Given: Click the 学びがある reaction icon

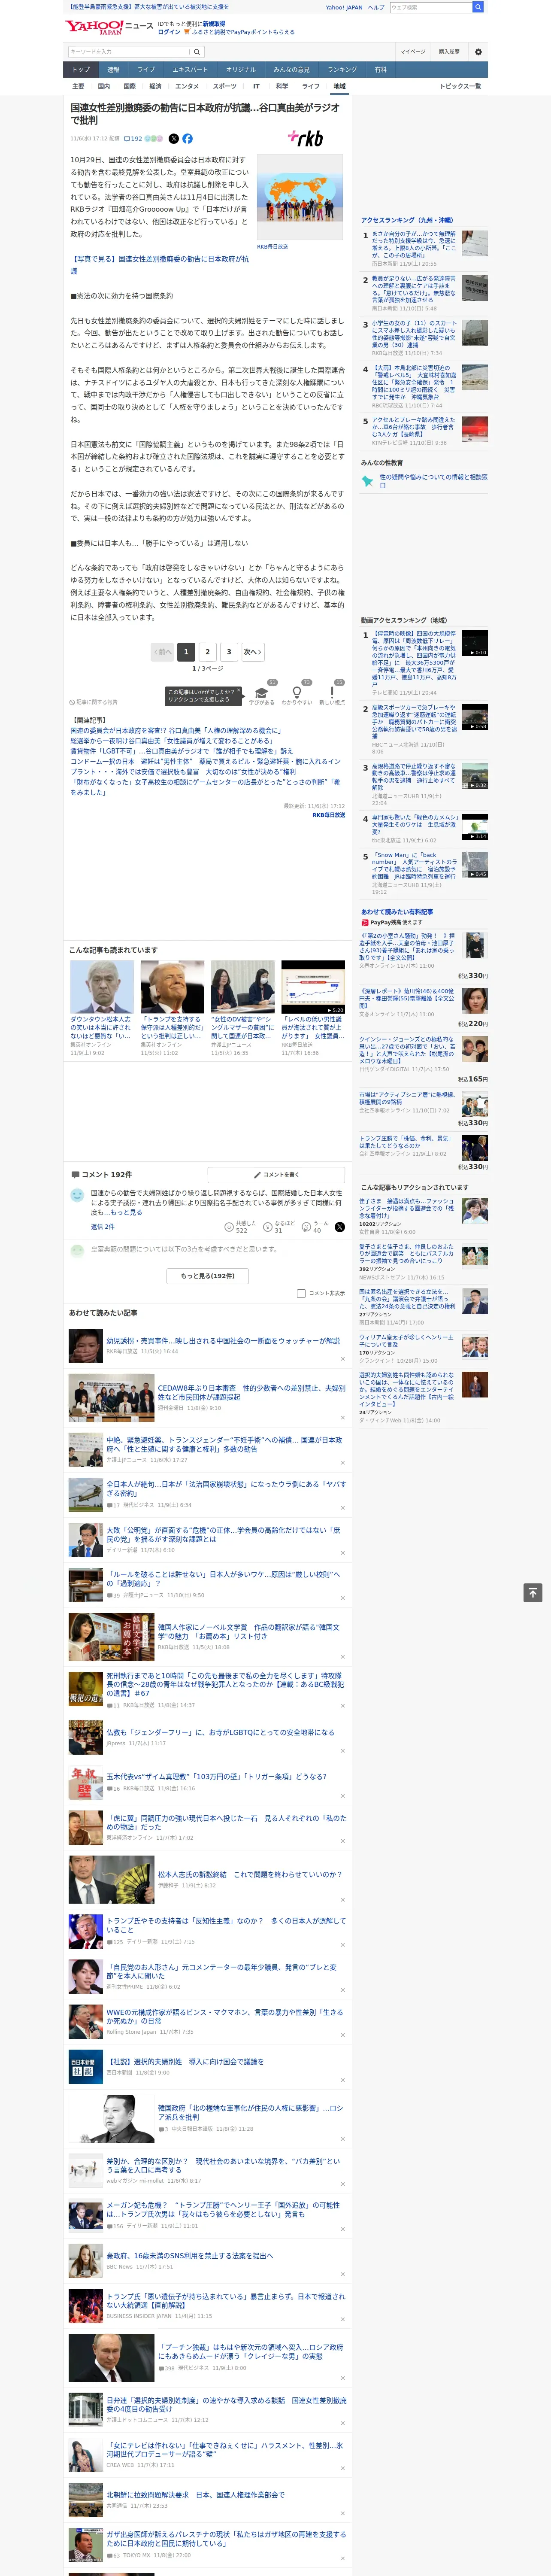Looking at the screenshot, I should tap(262, 692).
